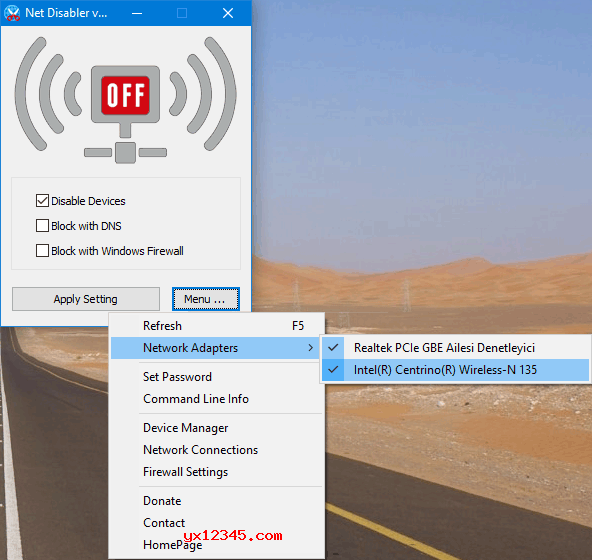This screenshot has height=560, width=592.
Task: Click the checkmark beside Realtek PCIe GBE adapter
Action: coord(333,347)
